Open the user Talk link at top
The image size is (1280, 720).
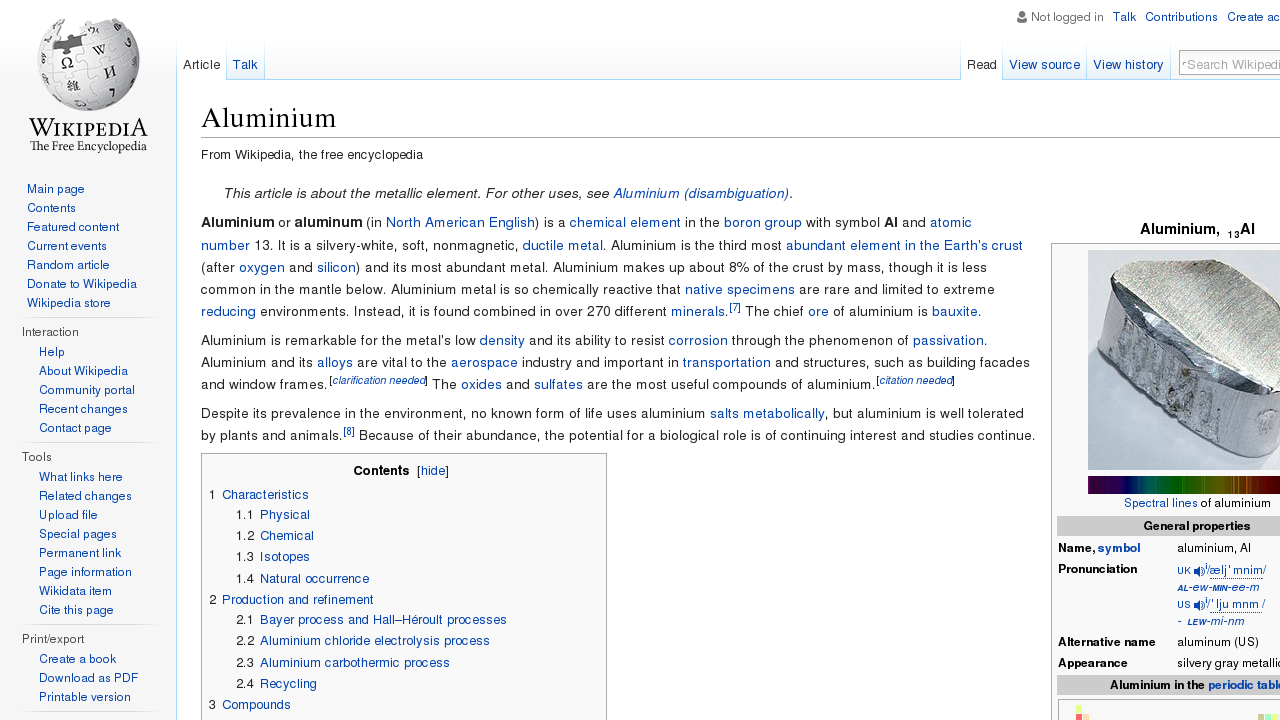click(1124, 17)
